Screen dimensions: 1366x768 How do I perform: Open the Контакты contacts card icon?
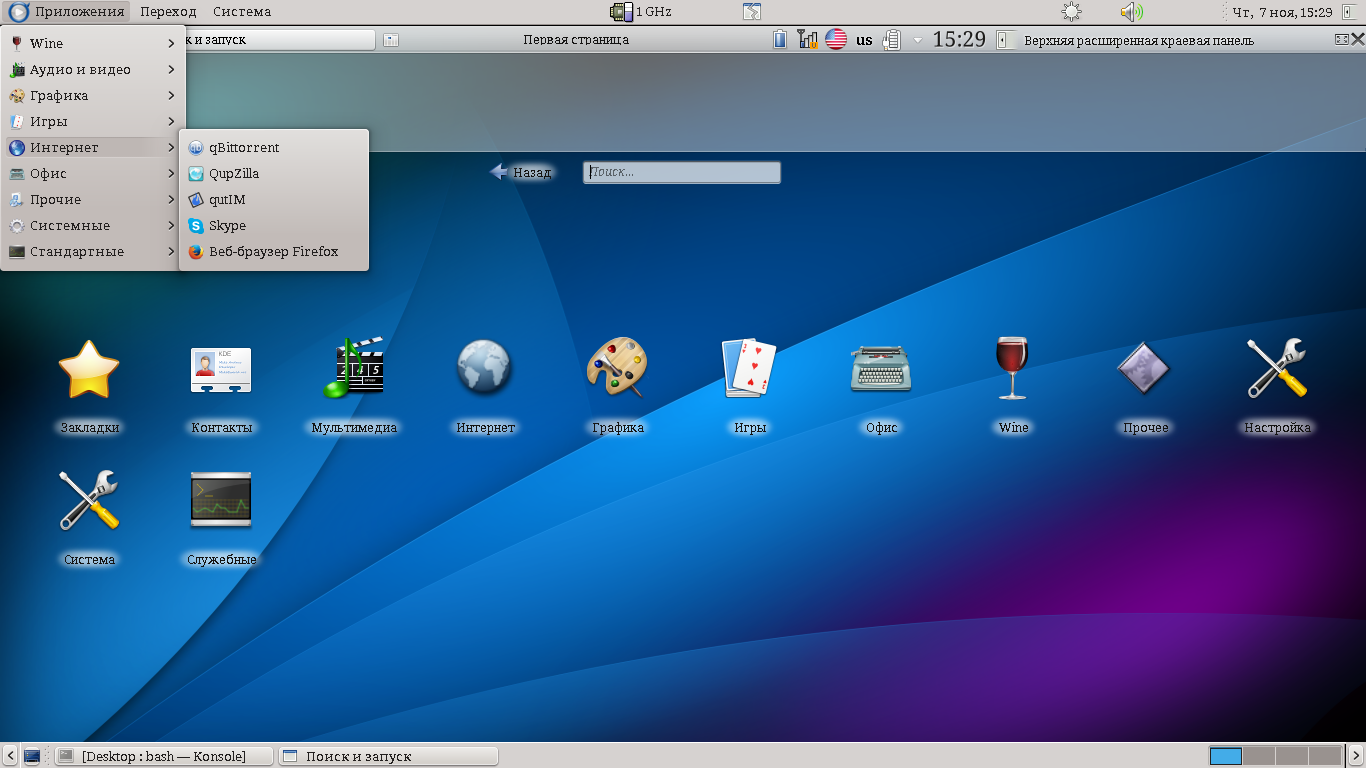coord(221,369)
